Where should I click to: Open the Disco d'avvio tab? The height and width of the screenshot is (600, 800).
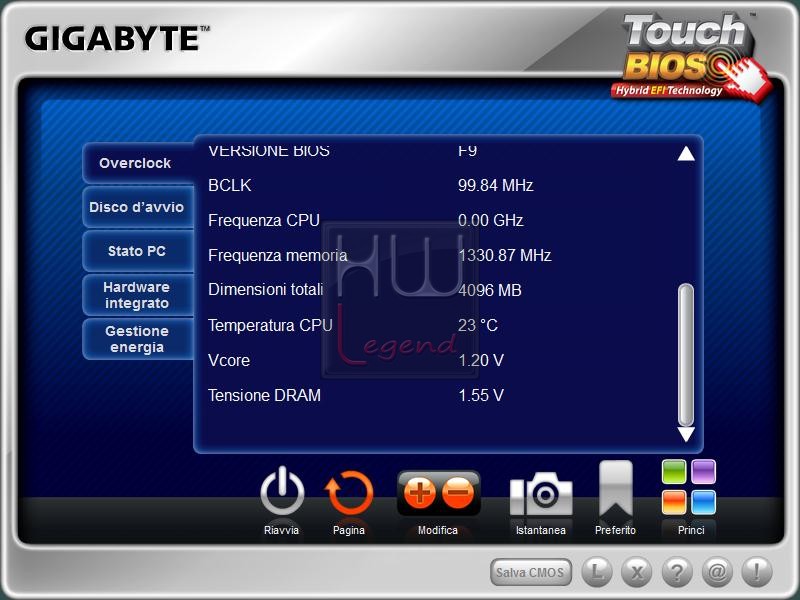pyautogui.click(x=138, y=207)
